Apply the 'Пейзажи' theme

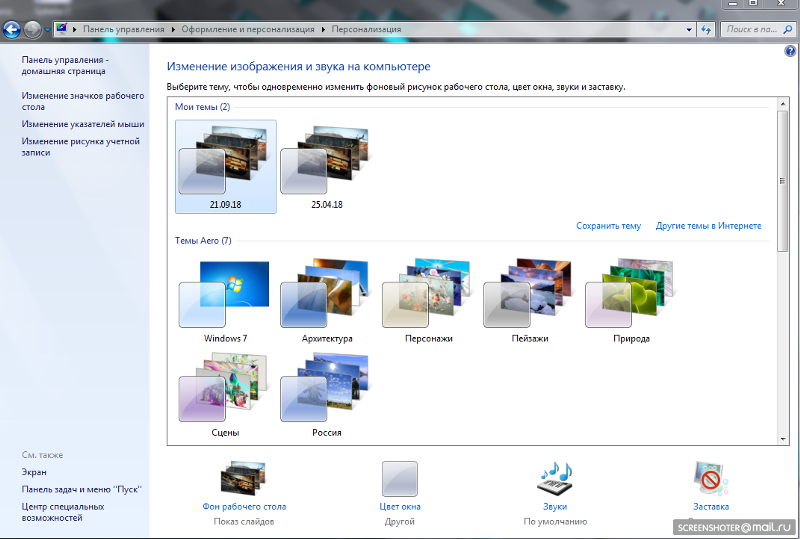tap(530, 301)
